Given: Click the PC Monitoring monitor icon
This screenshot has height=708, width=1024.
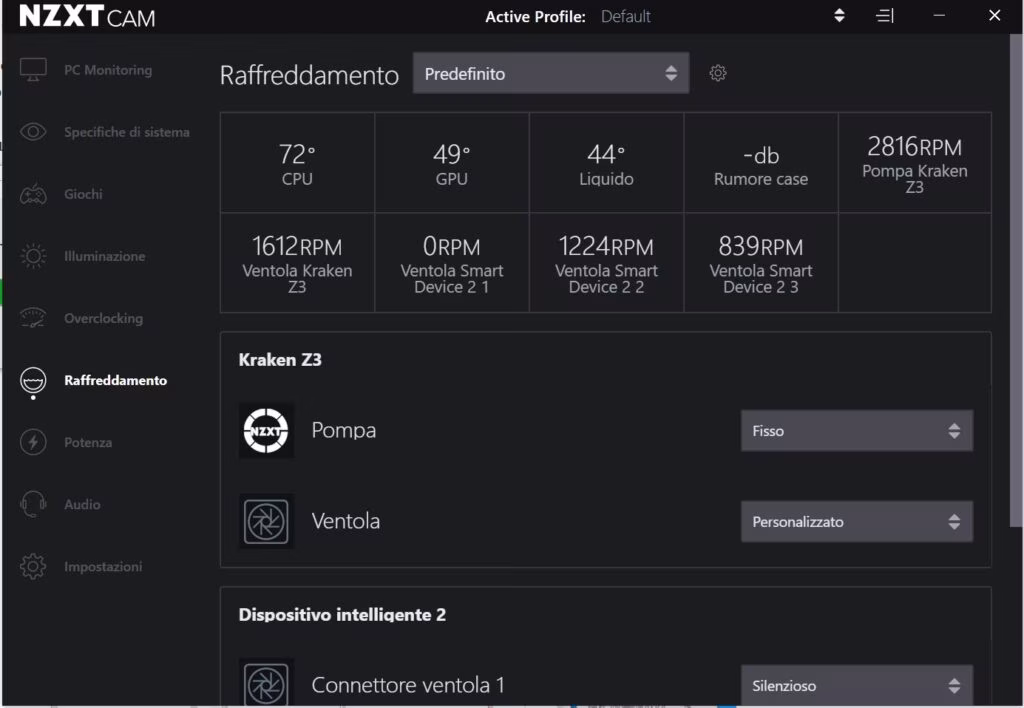Looking at the screenshot, I should [x=33, y=70].
